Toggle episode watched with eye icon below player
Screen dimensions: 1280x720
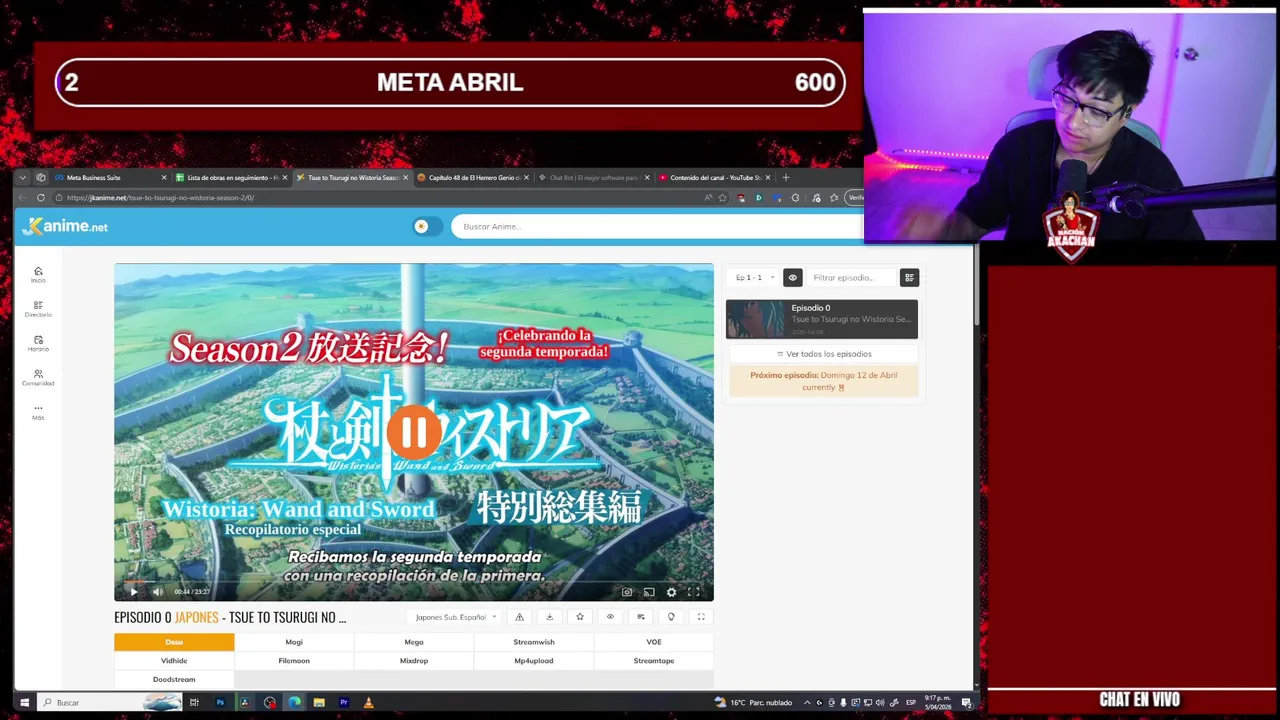click(x=610, y=617)
